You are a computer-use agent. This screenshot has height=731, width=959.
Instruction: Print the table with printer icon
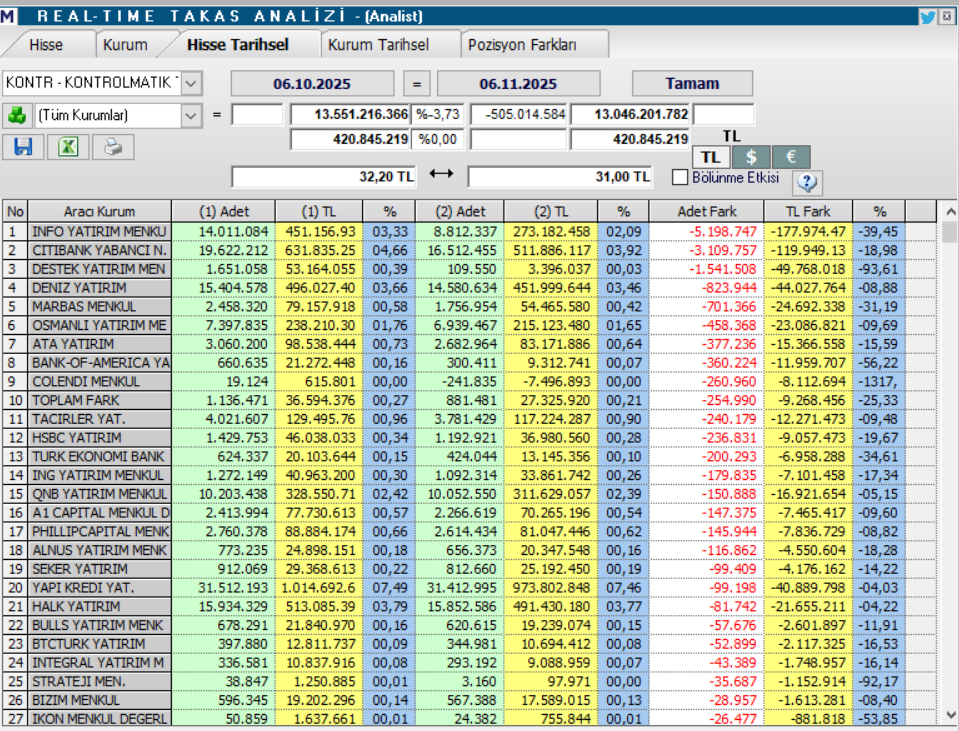click(113, 147)
